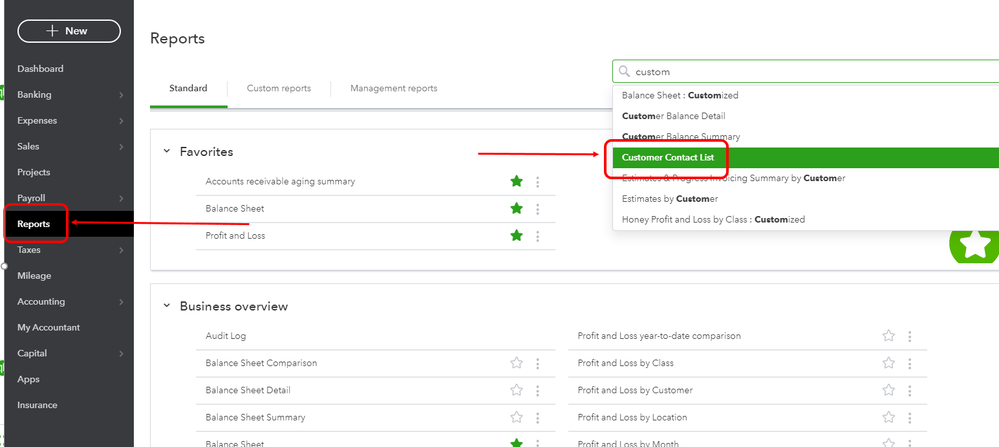The height and width of the screenshot is (447, 999).
Task: Favorite the Balance Sheet Comparison report
Action: (516, 363)
